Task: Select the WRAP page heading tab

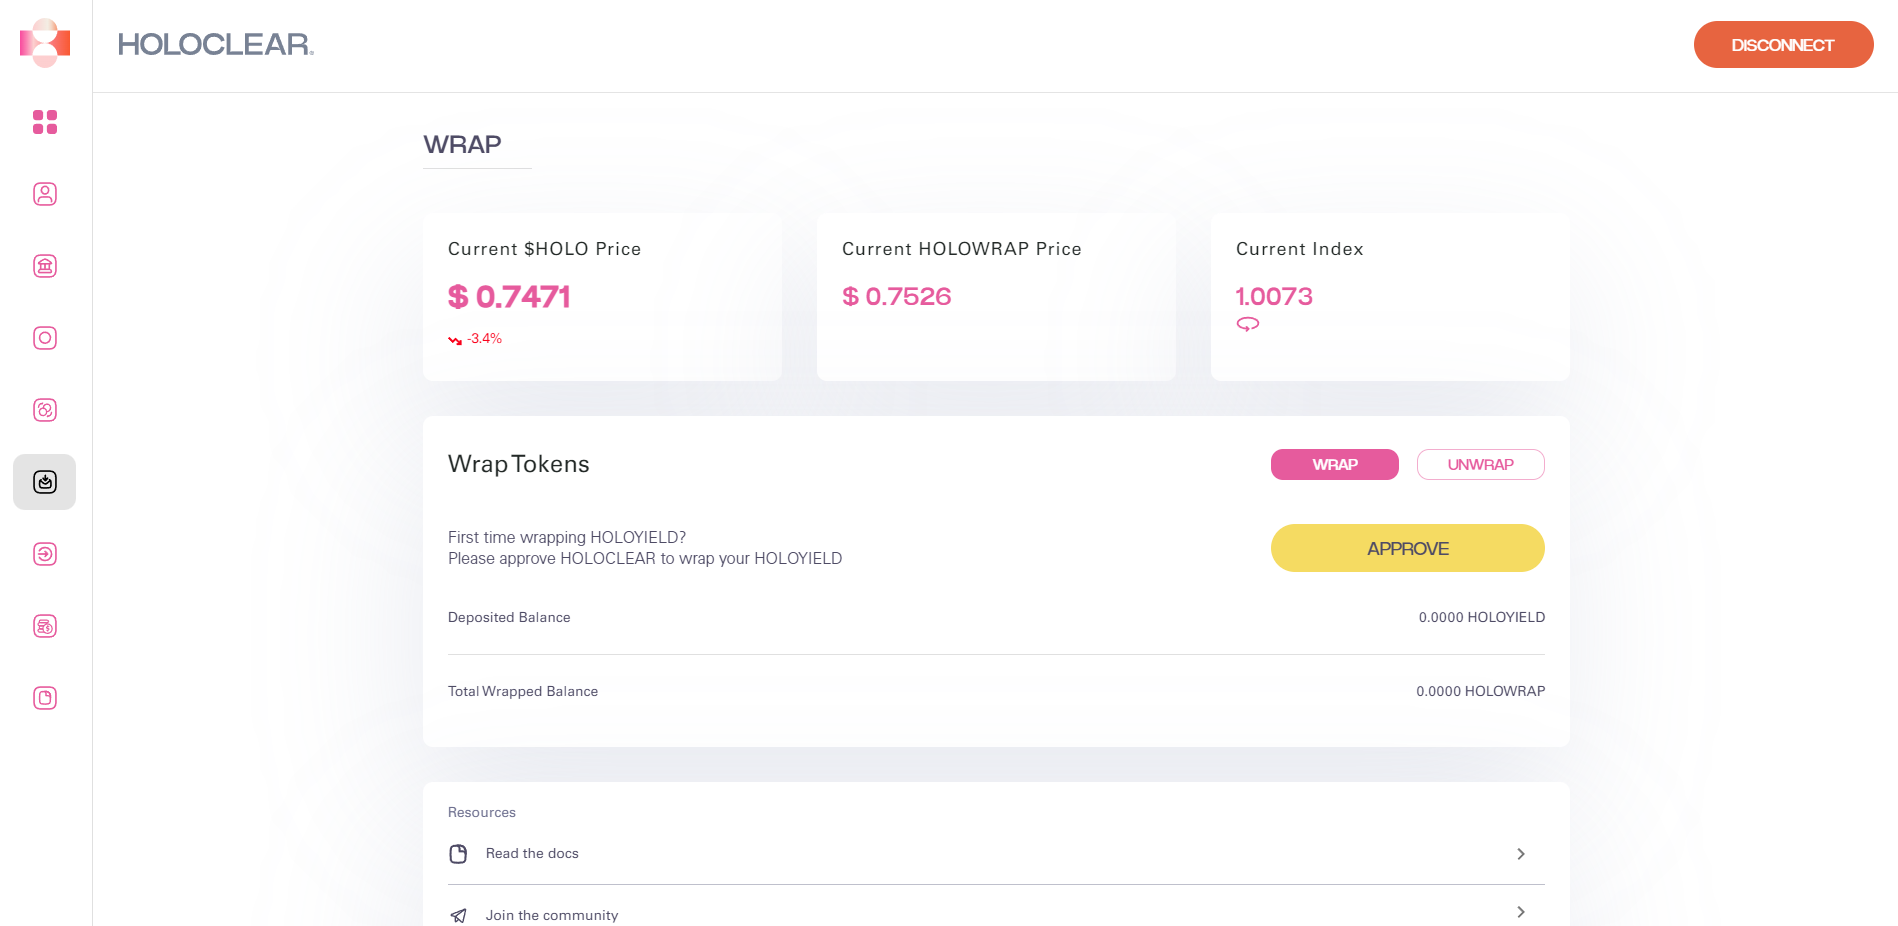Action: (462, 145)
